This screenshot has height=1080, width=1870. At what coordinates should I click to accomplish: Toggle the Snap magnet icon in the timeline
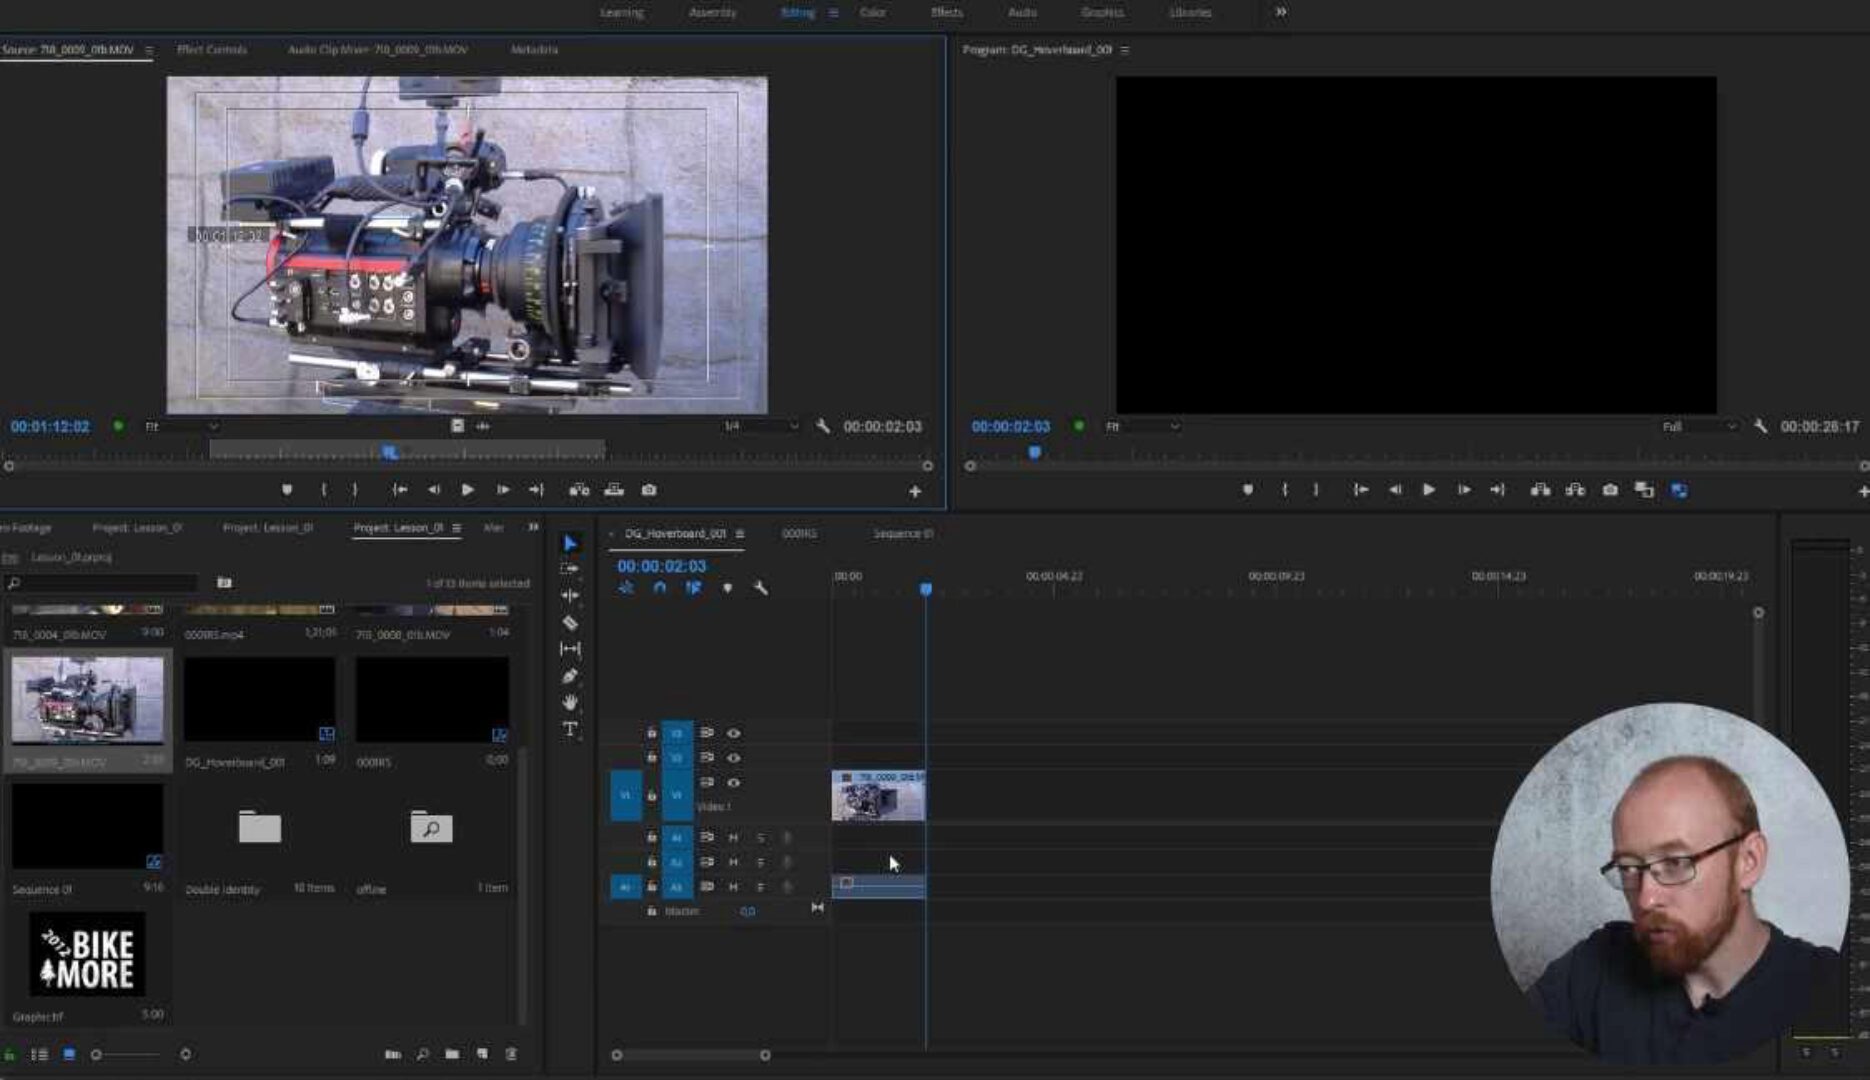coord(659,588)
